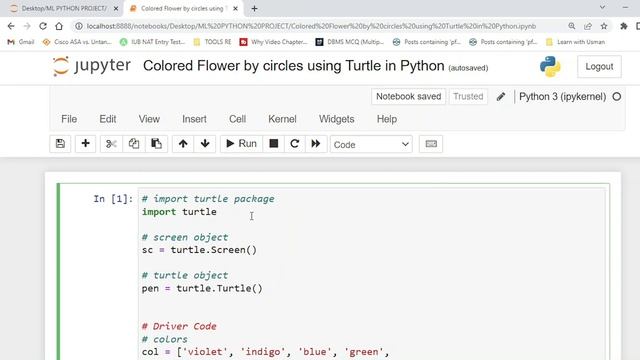
Task: Reload the current page
Action: pos(43,26)
